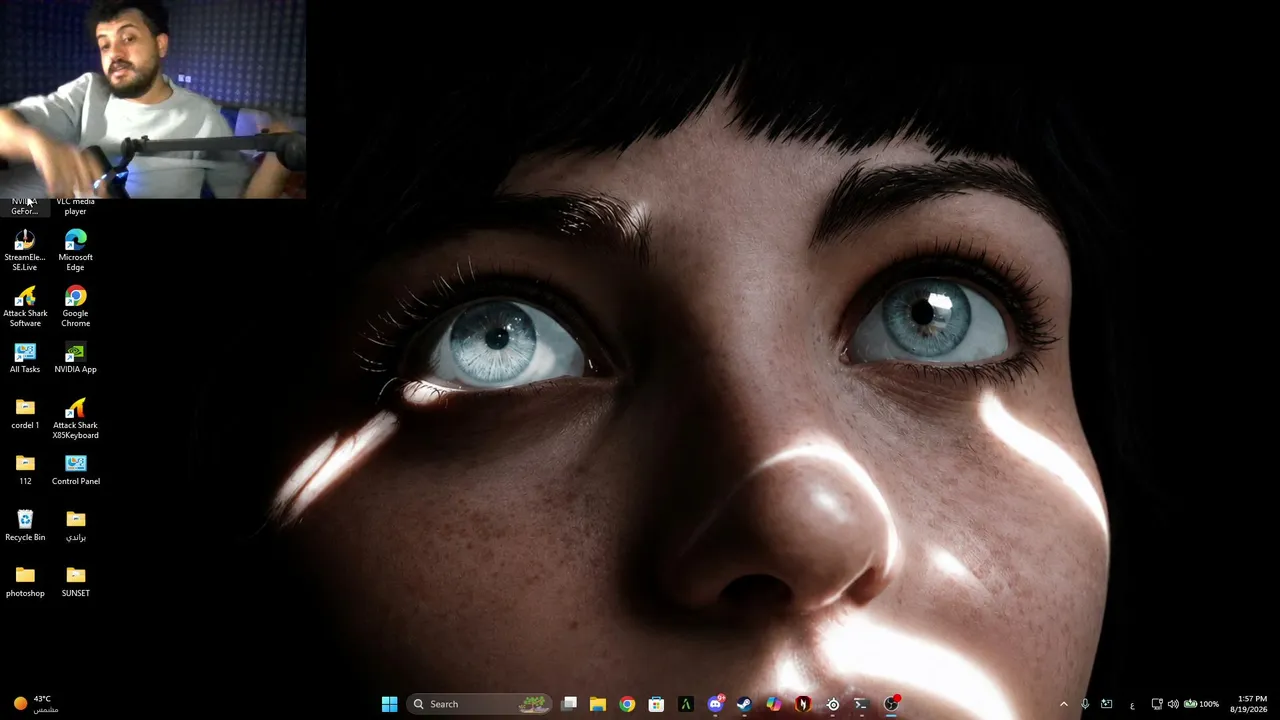Screen dimensions: 1280x720
Task: Open Task View from the taskbar
Action: 569,704
